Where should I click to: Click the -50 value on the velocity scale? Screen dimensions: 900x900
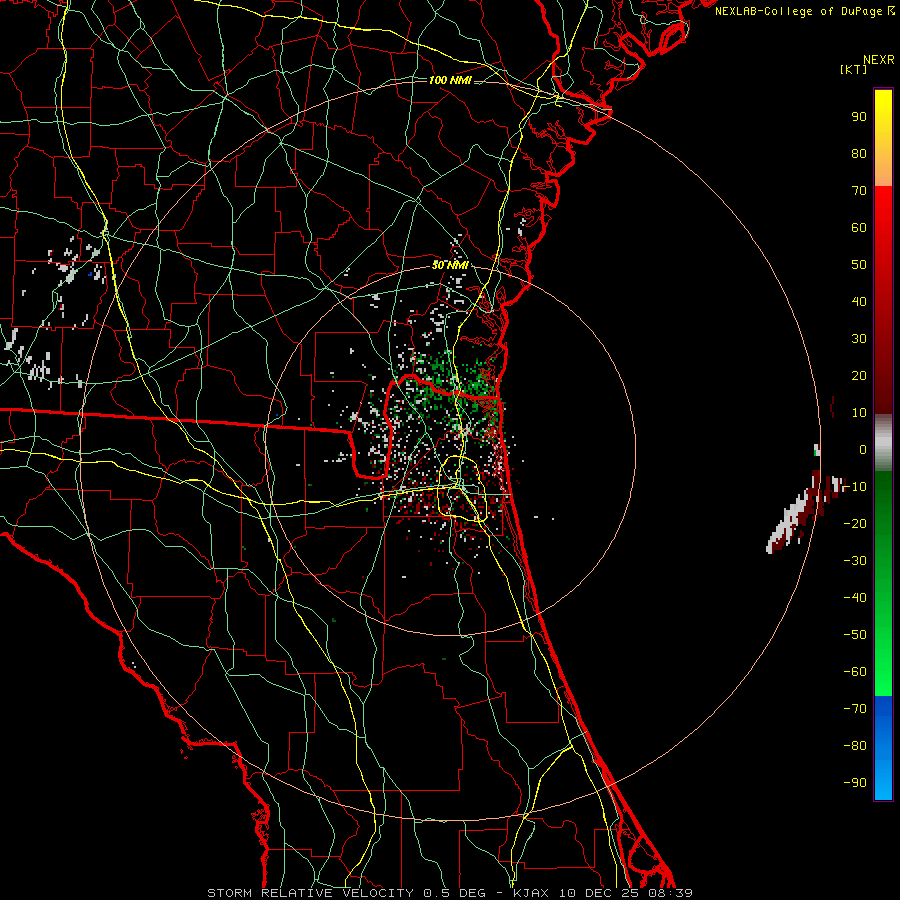tap(855, 635)
